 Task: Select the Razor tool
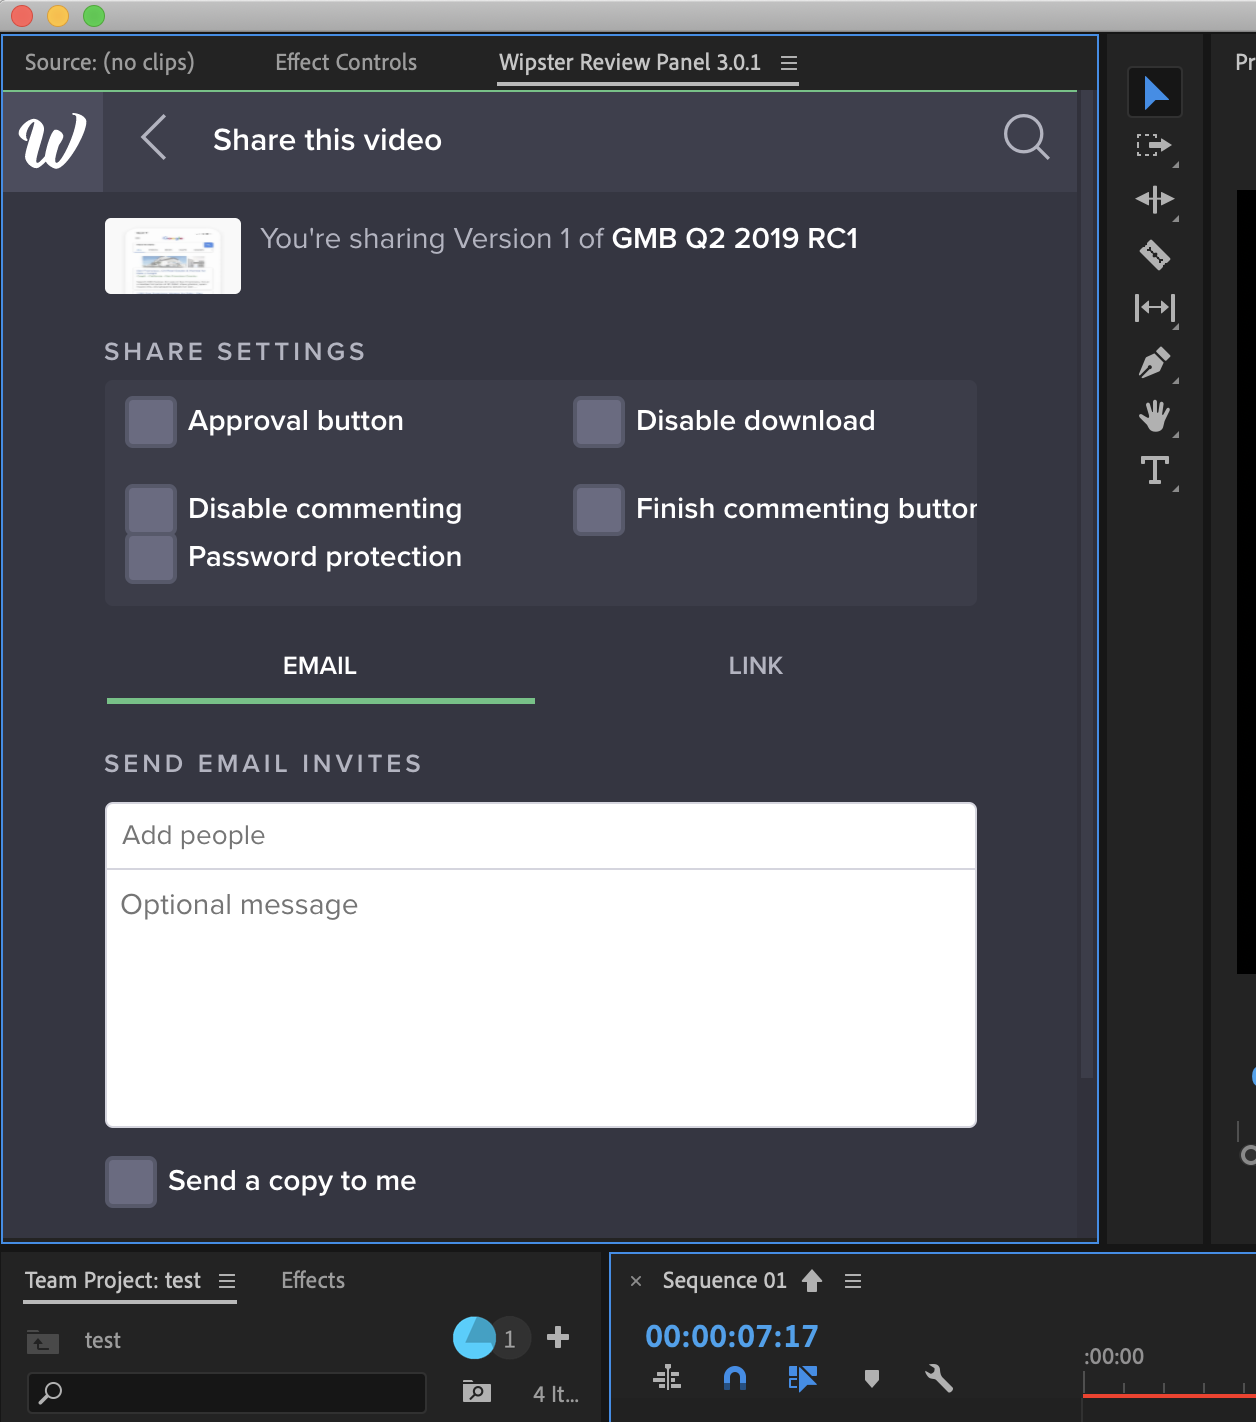[1155, 255]
